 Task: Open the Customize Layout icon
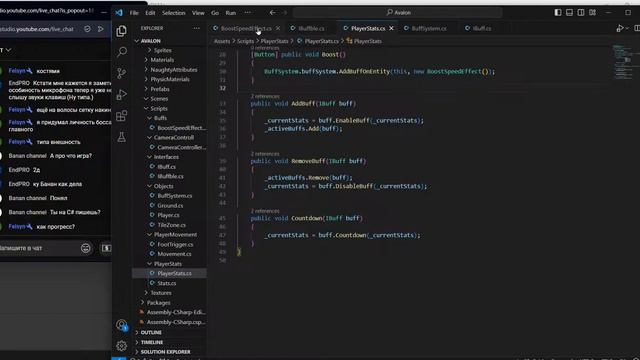(x=592, y=13)
